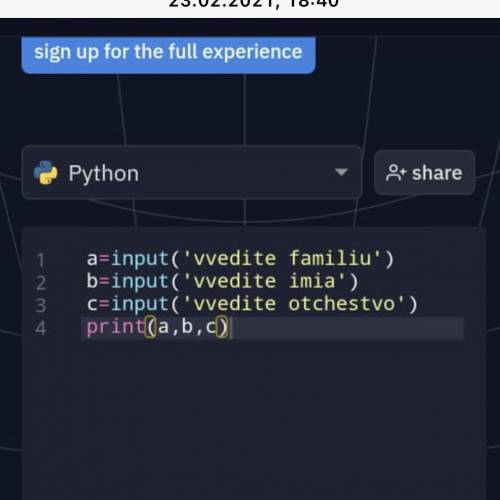Place cursor in 'vvedite otchestvo' string

(294, 304)
